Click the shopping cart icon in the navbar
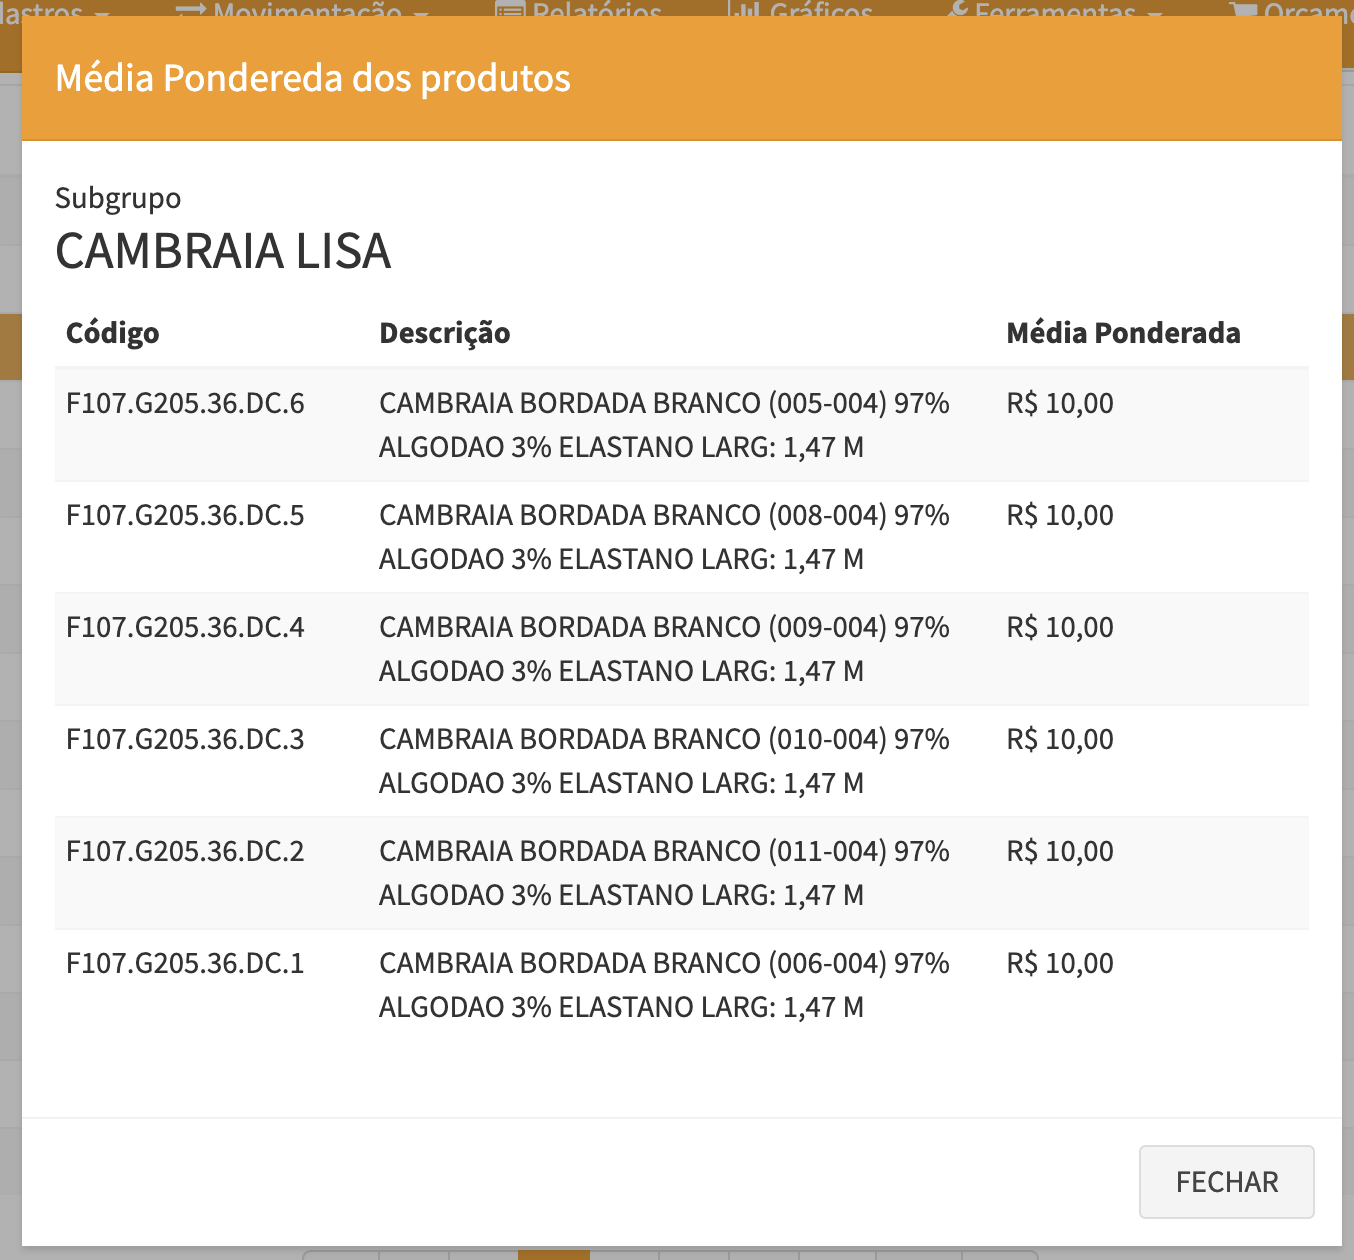1354x1260 pixels. pos(1243,10)
